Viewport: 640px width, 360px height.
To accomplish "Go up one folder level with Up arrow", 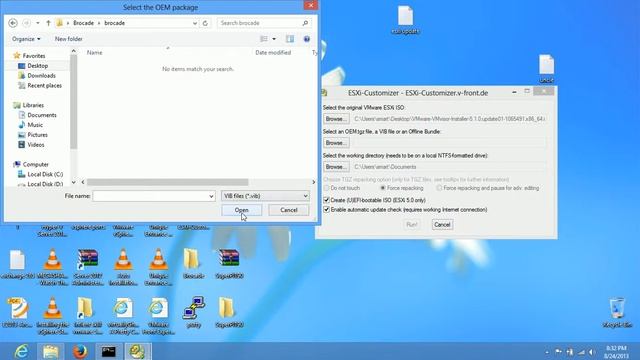I will click(48, 23).
